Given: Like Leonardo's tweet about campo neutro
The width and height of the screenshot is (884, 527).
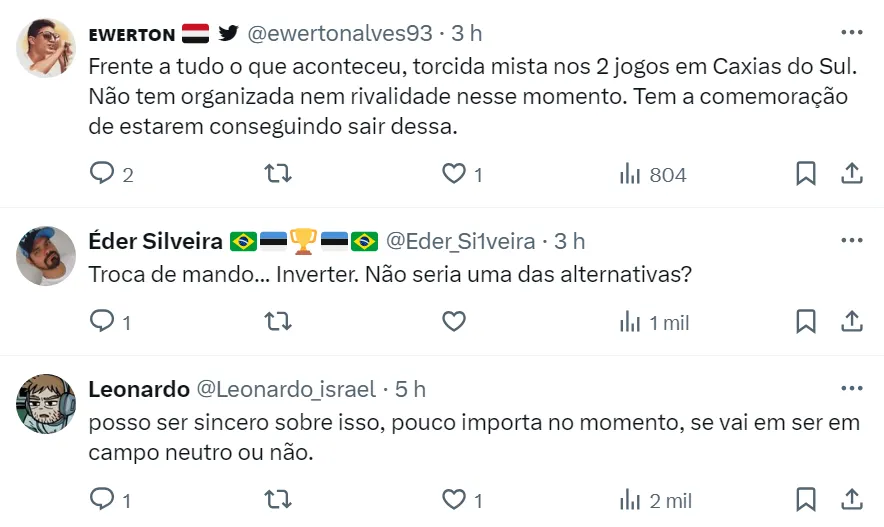Looking at the screenshot, I should coord(455,499).
